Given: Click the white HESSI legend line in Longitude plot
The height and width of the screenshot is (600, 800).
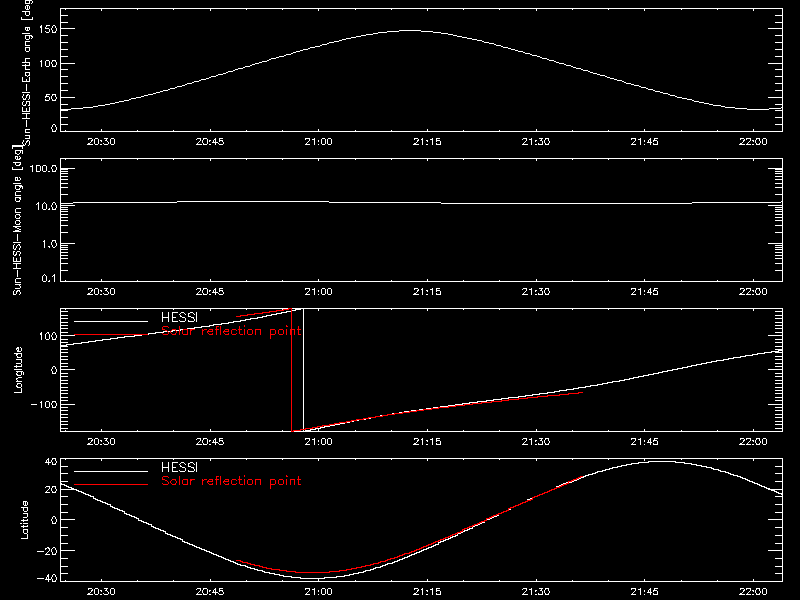Looking at the screenshot, I should [111, 321].
